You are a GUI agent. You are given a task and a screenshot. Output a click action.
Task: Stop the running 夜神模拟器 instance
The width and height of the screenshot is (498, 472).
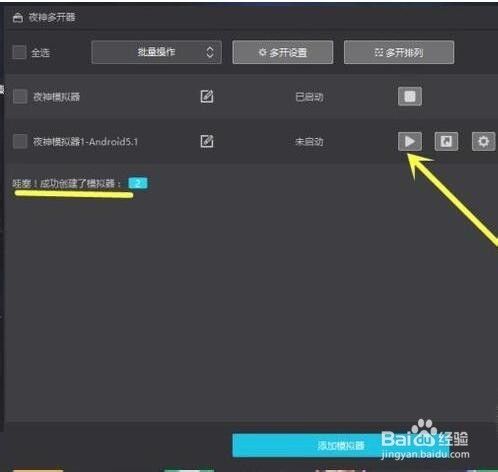pyautogui.click(x=410, y=96)
